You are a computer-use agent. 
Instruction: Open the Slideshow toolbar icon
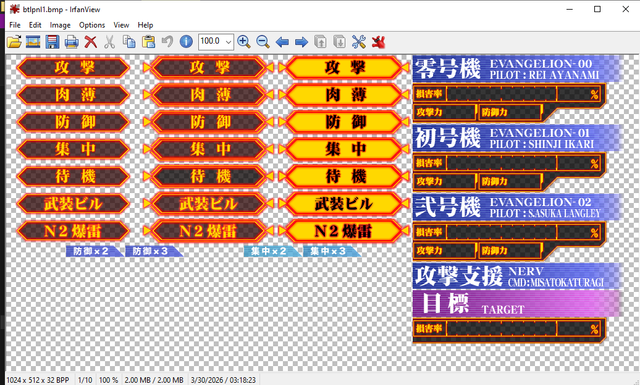pyautogui.click(x=33, y=42)
